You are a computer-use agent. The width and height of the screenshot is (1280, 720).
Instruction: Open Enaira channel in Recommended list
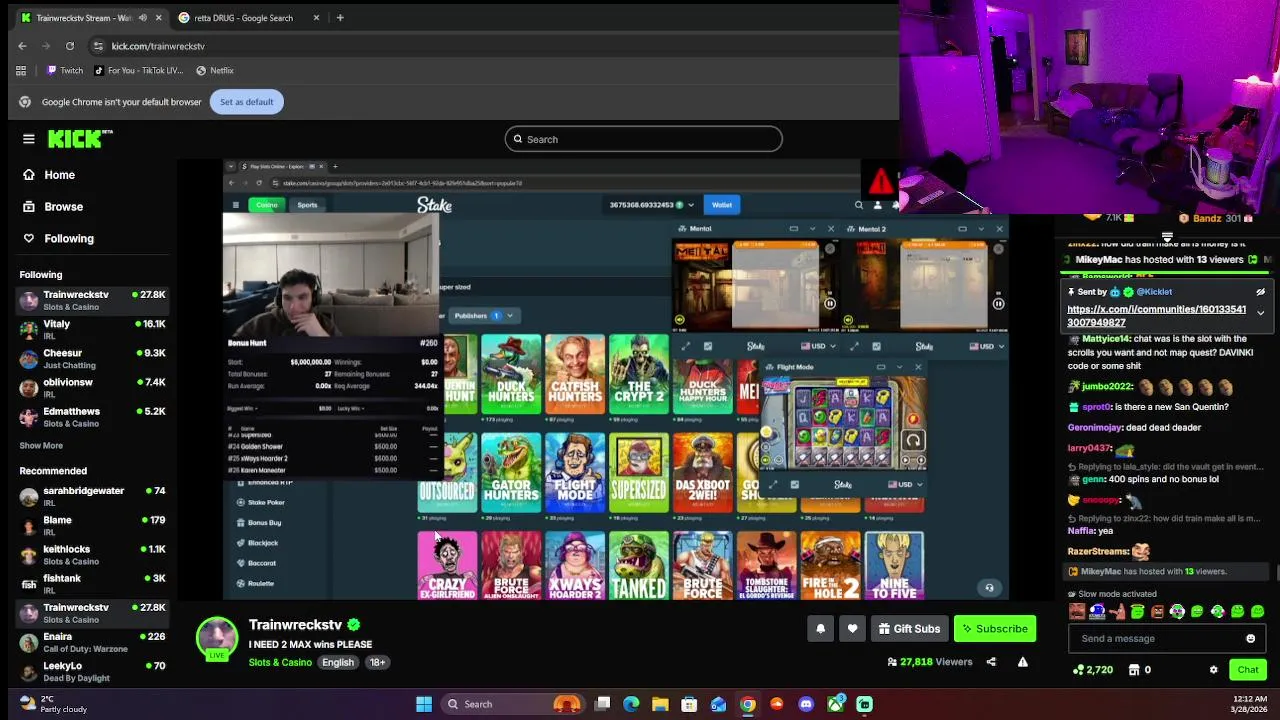(x=92, y=642)
